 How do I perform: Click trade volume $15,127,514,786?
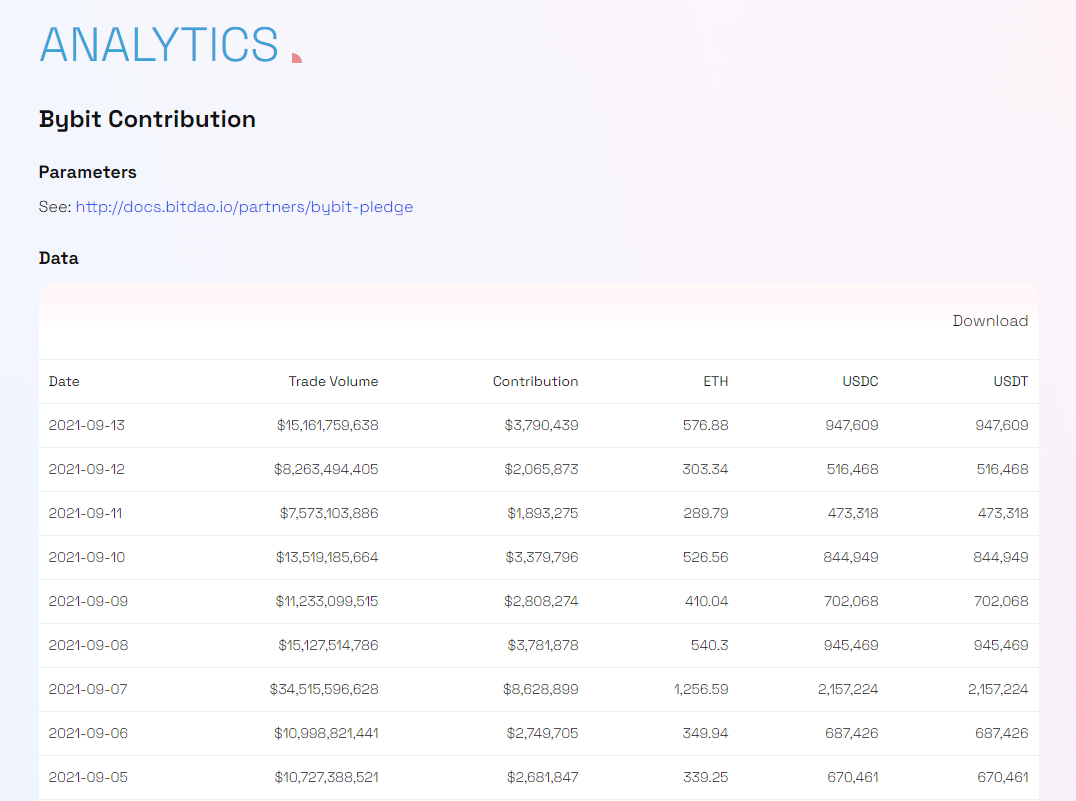pyautogui.click(x=328, y=645)
